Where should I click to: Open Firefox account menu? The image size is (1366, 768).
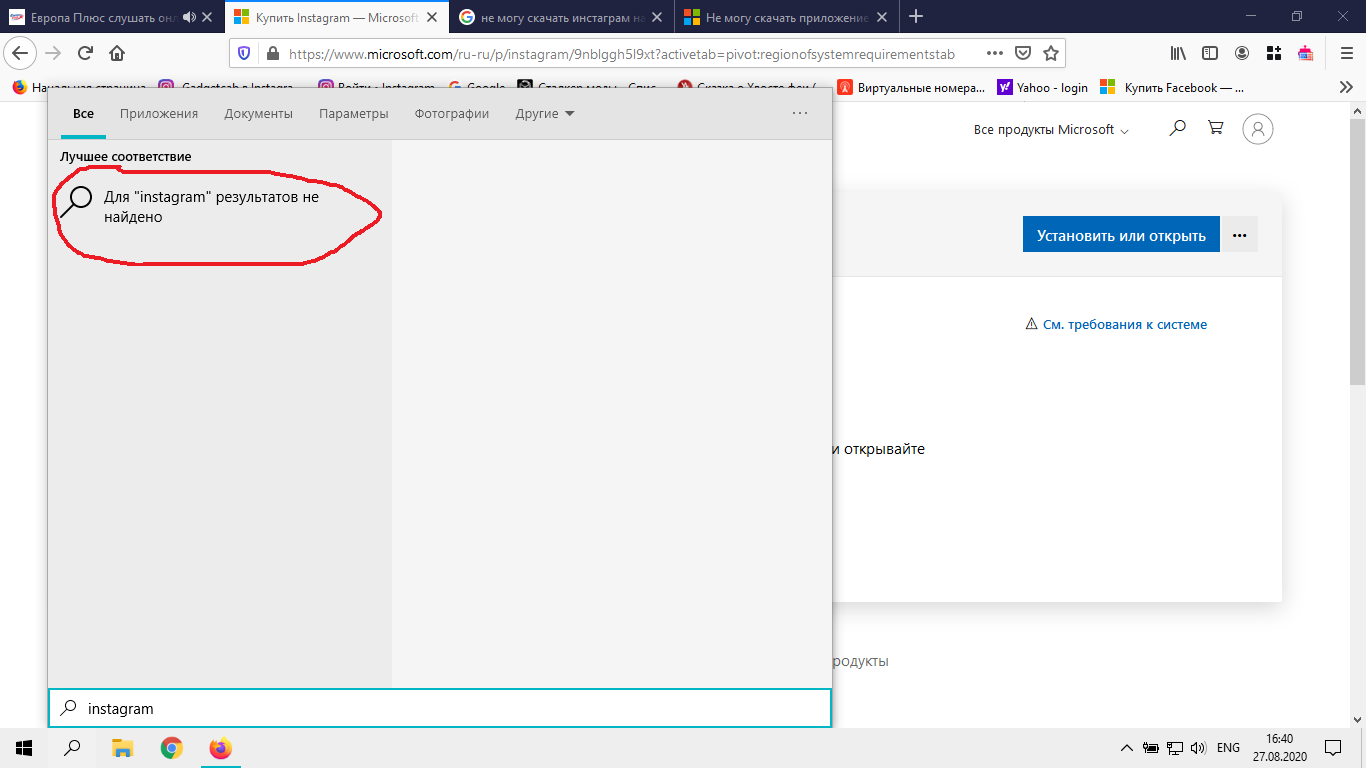[1242, 53]
